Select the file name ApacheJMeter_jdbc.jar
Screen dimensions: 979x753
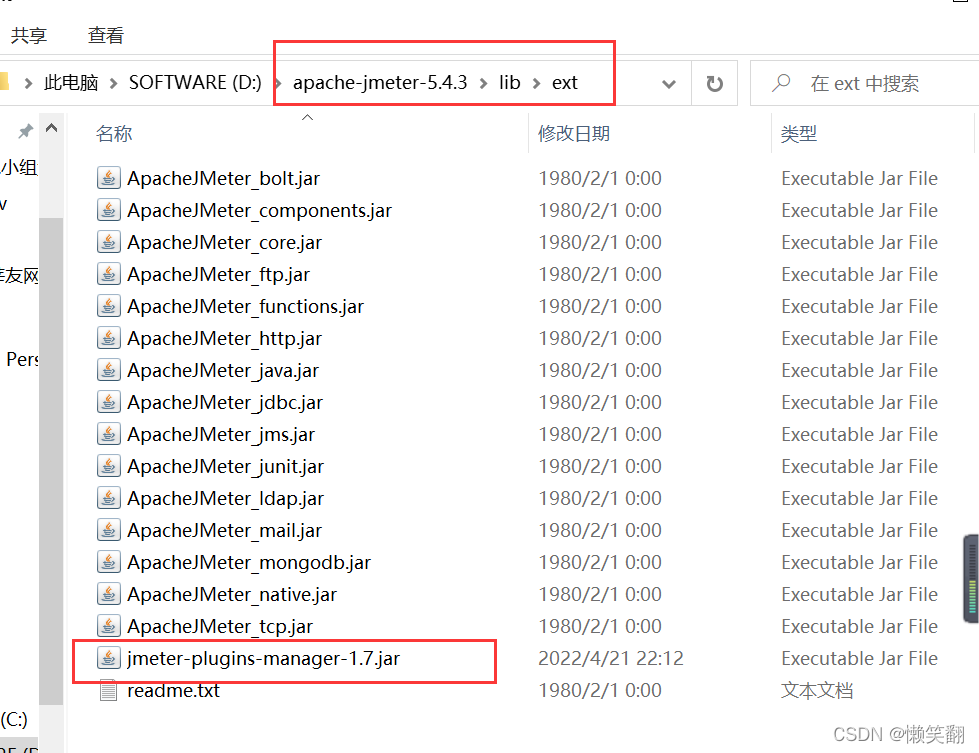(x=225, y=403)
